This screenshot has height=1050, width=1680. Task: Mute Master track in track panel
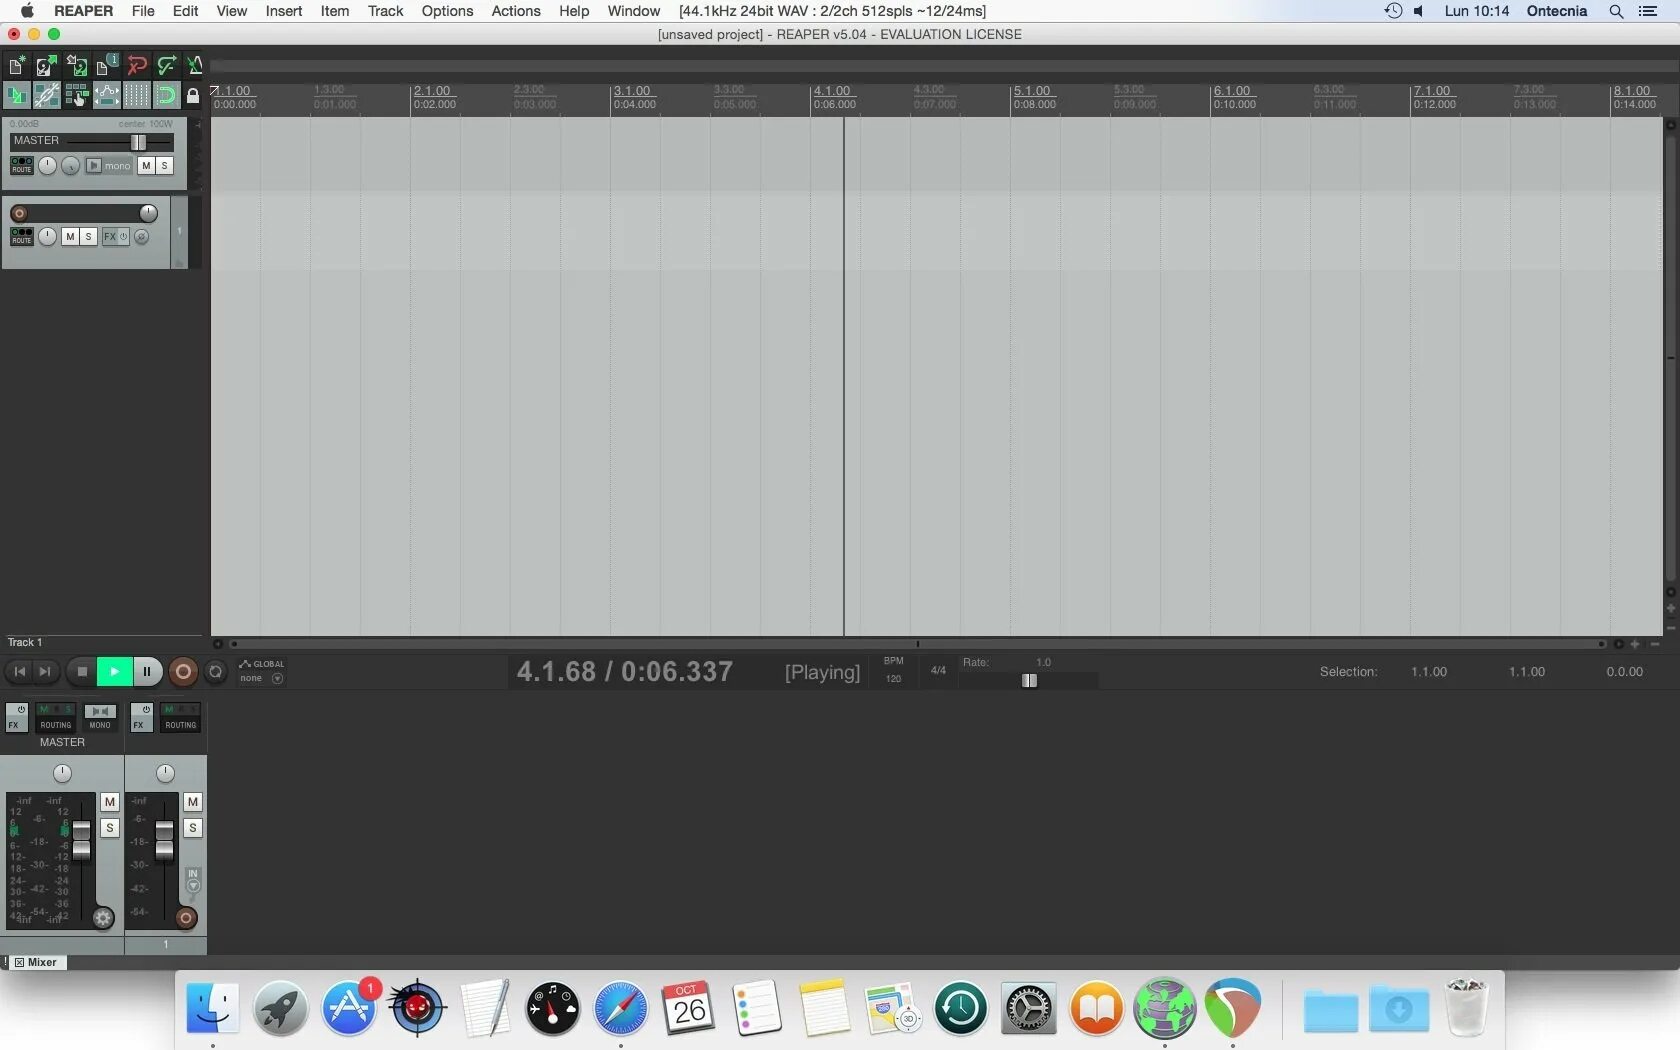coord(147,166)
